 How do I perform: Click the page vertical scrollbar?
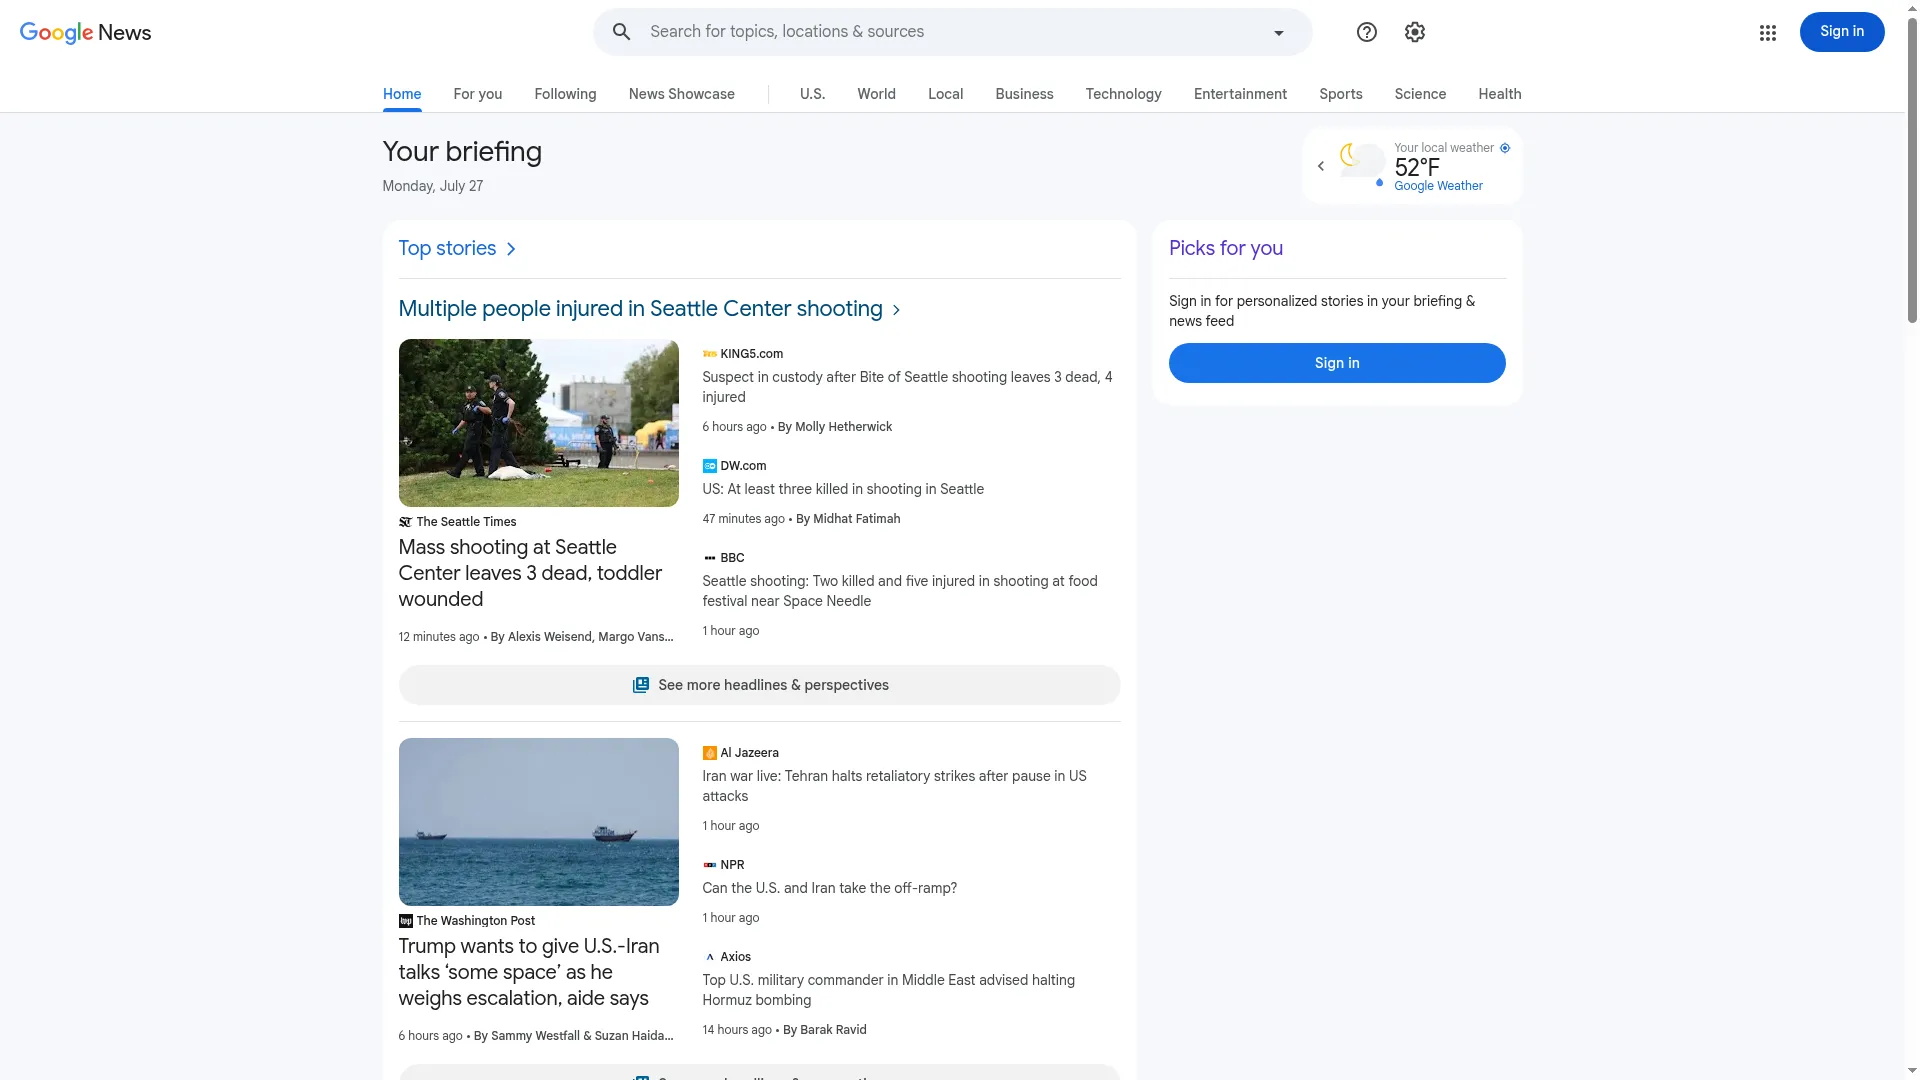1912,170
